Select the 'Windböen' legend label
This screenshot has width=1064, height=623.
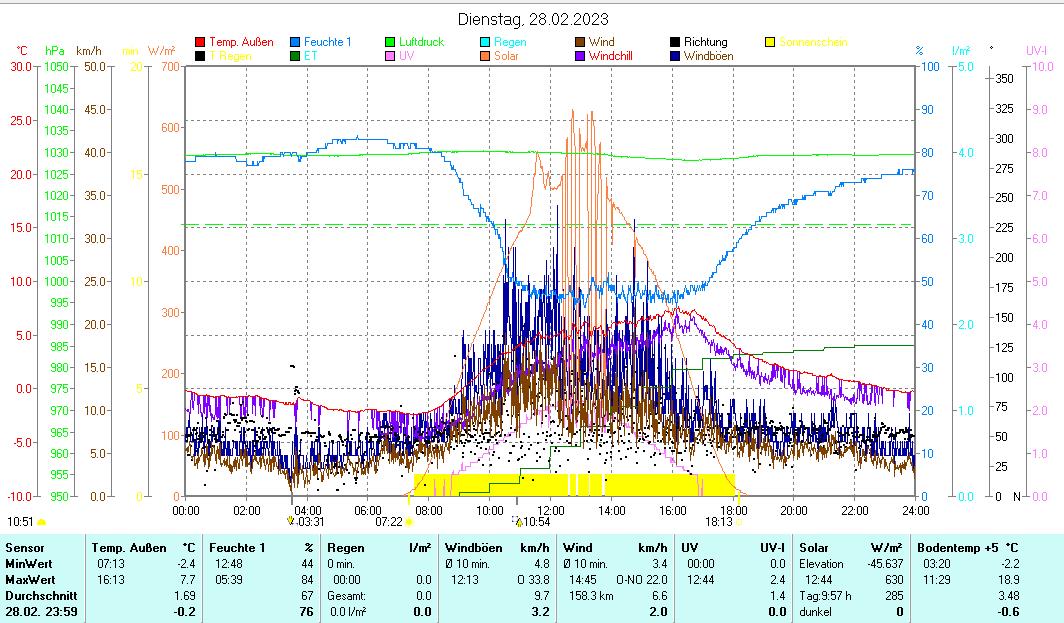pos(708,56)
